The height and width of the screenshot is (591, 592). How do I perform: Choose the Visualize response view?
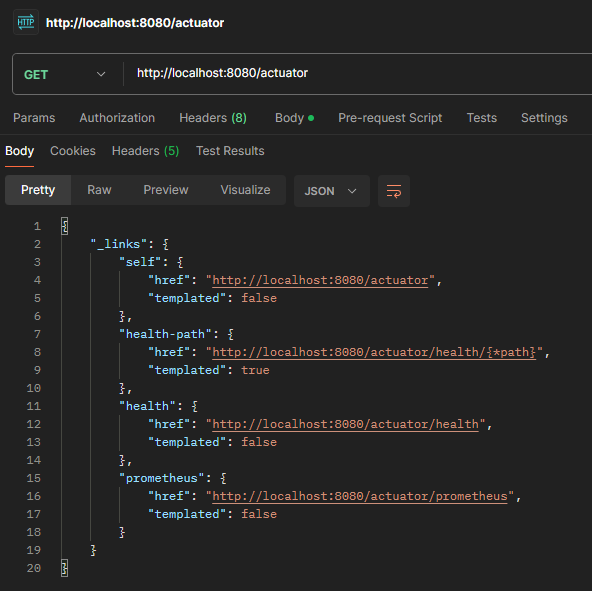point(245,190)
